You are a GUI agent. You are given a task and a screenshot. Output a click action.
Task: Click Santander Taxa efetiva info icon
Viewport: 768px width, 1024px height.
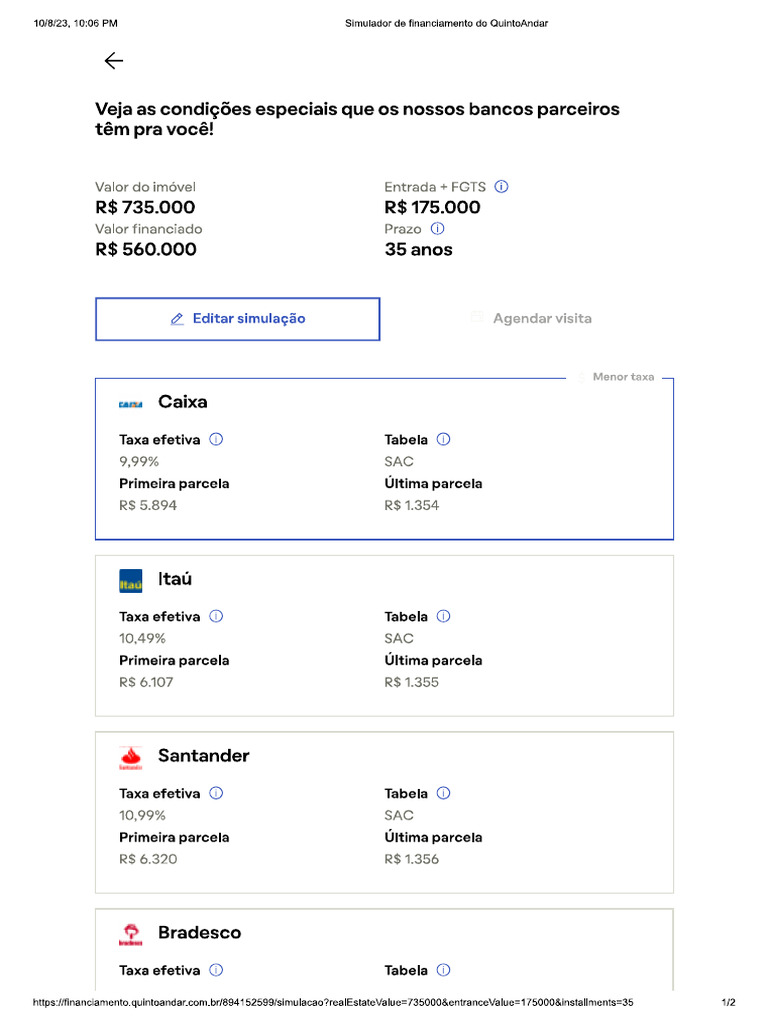click(x=216, y=793)
